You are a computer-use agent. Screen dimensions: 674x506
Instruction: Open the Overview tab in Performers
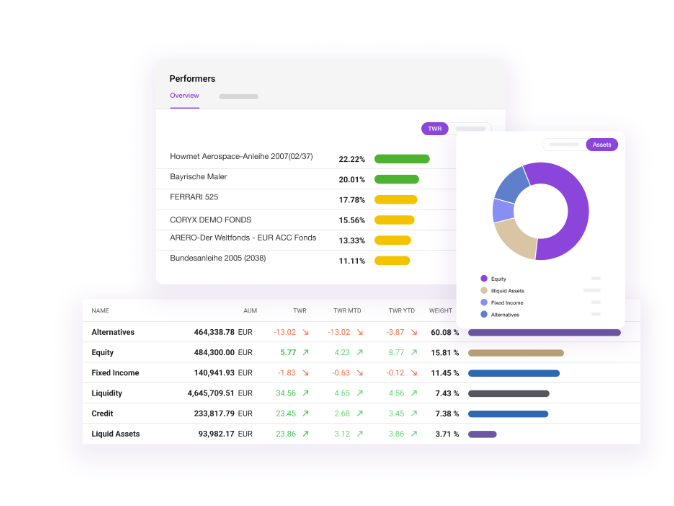[x=184, y=95]
